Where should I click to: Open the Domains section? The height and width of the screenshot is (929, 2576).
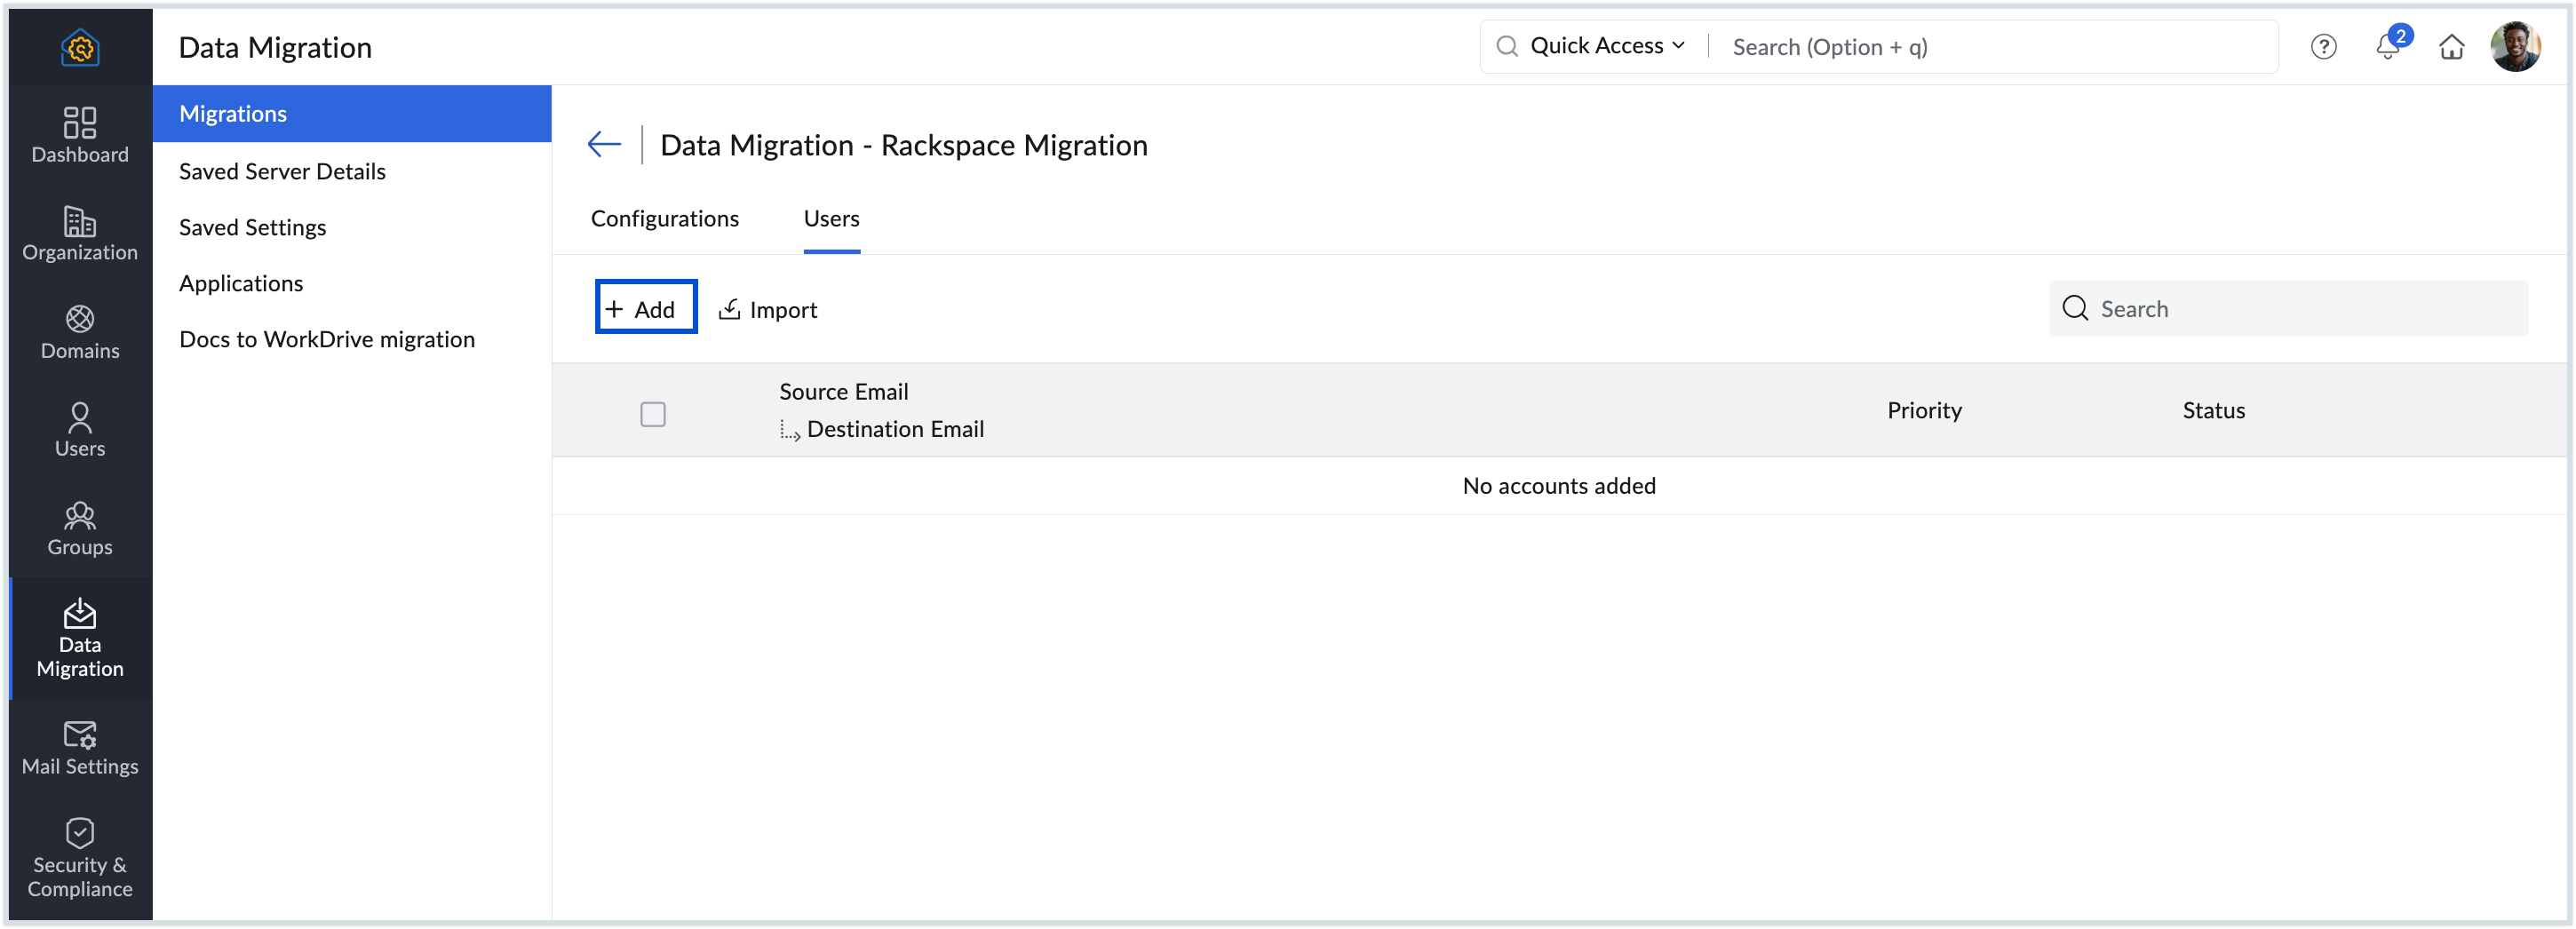click(79, 332)
